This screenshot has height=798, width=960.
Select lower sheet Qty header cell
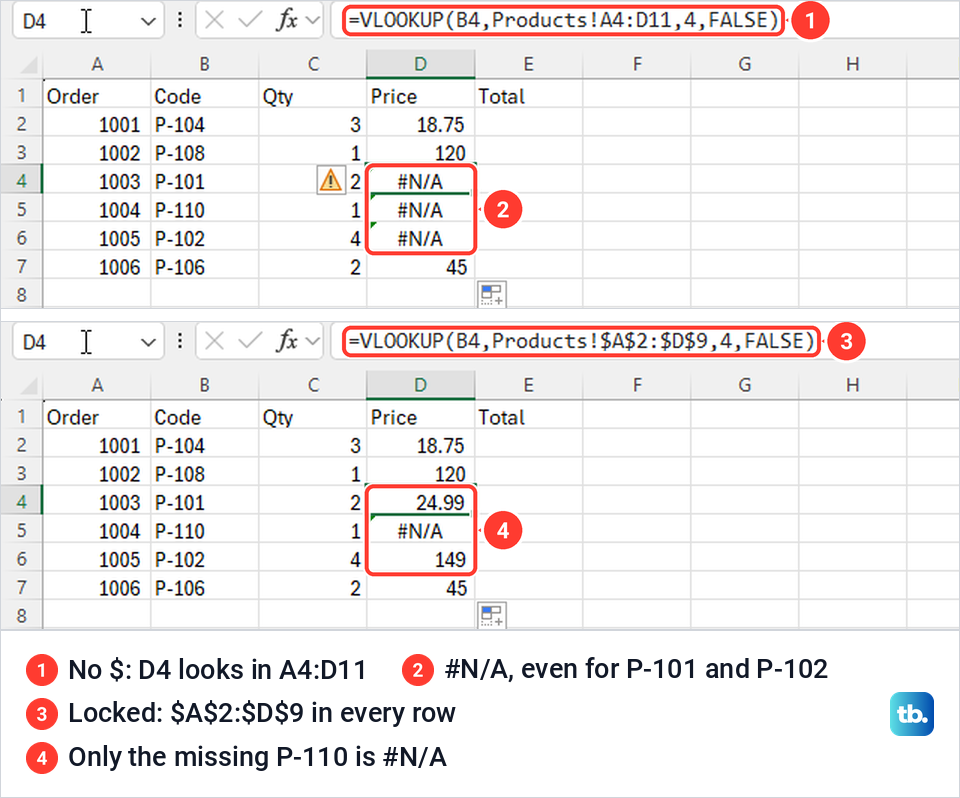coord(312,416)
